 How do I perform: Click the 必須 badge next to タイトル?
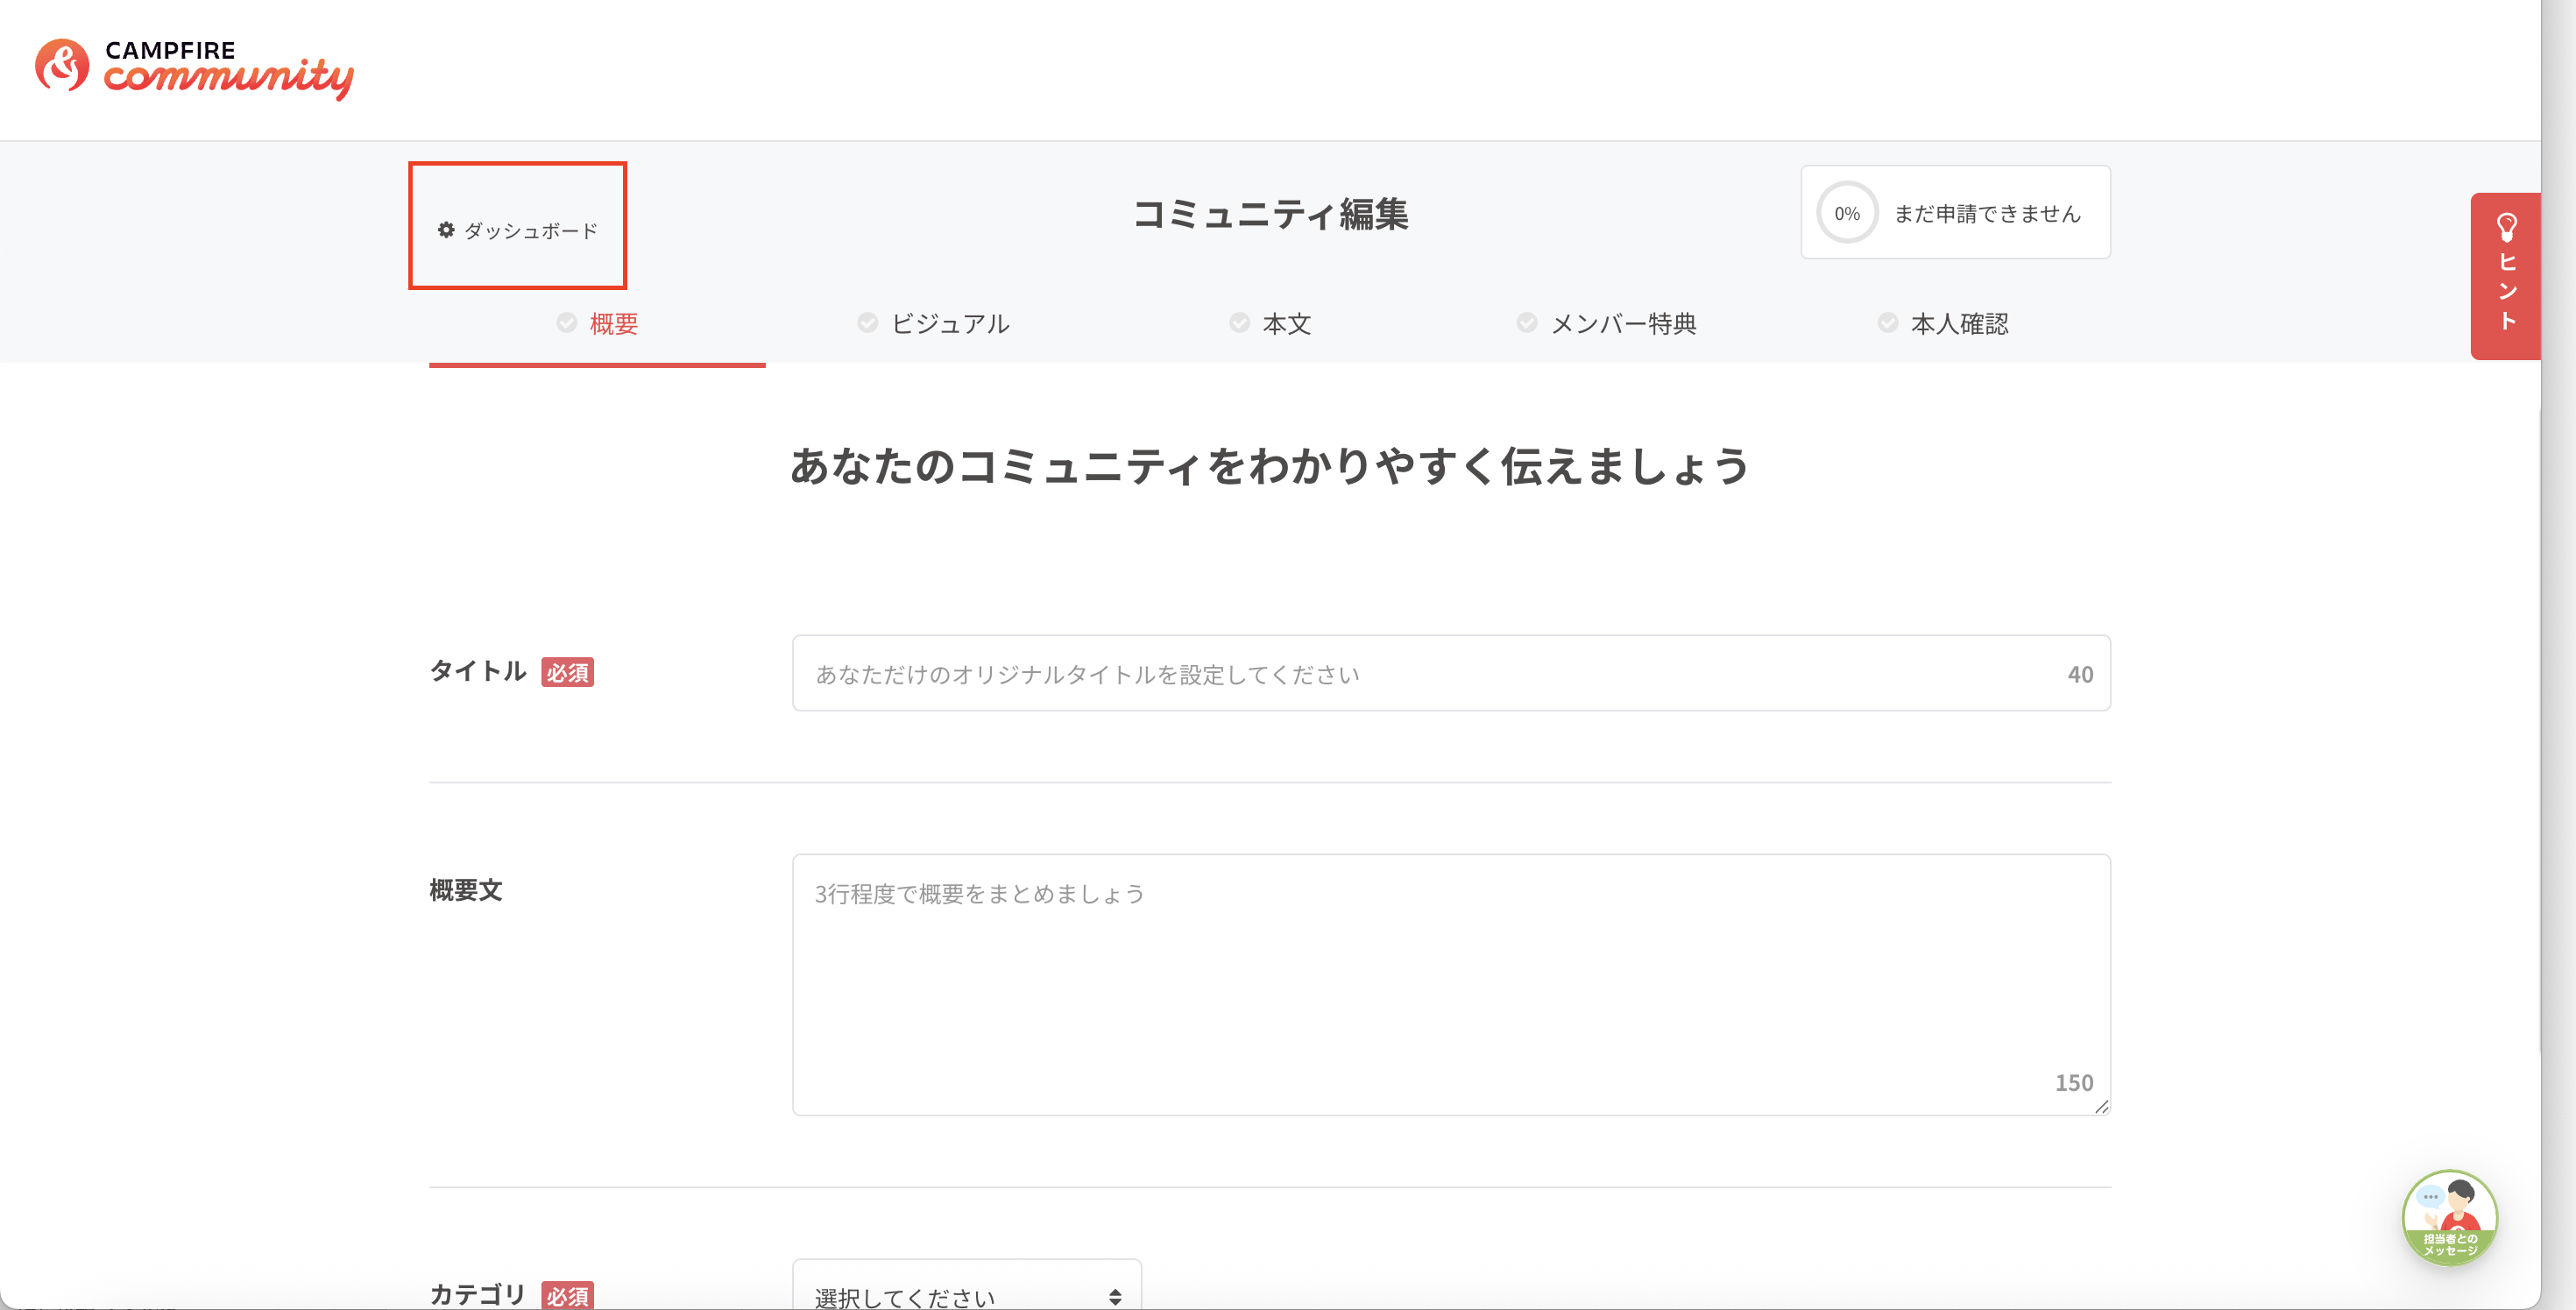(x=567, y=672)
